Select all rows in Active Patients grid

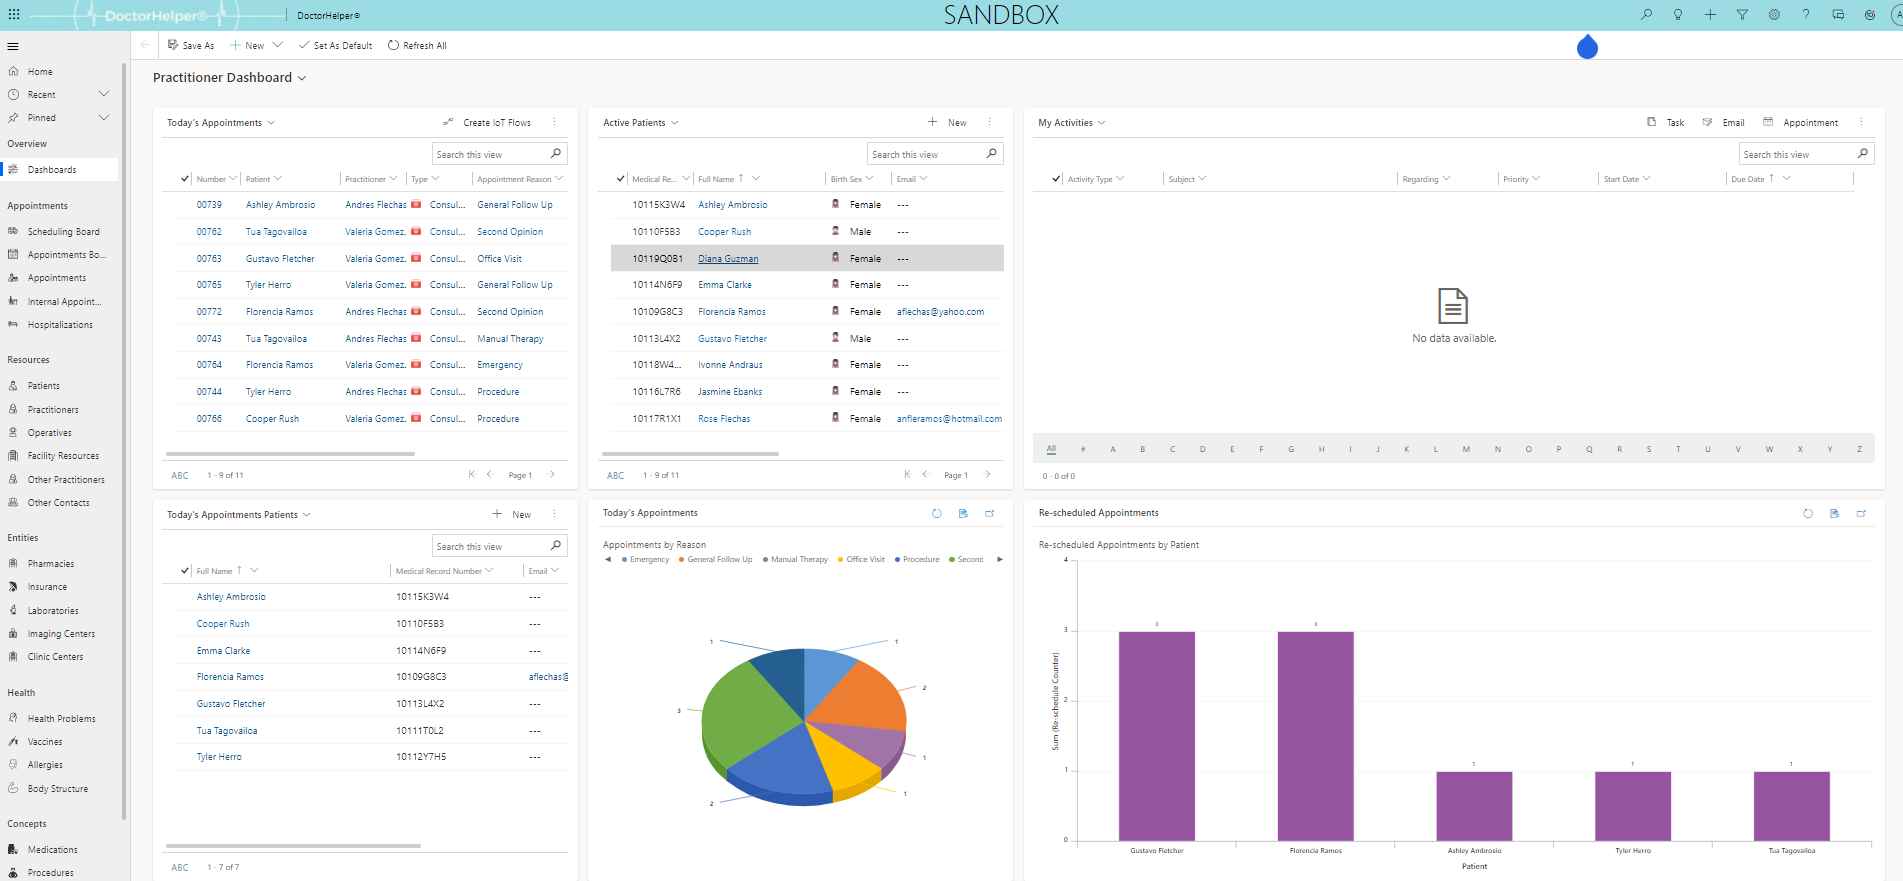[621, 179]
